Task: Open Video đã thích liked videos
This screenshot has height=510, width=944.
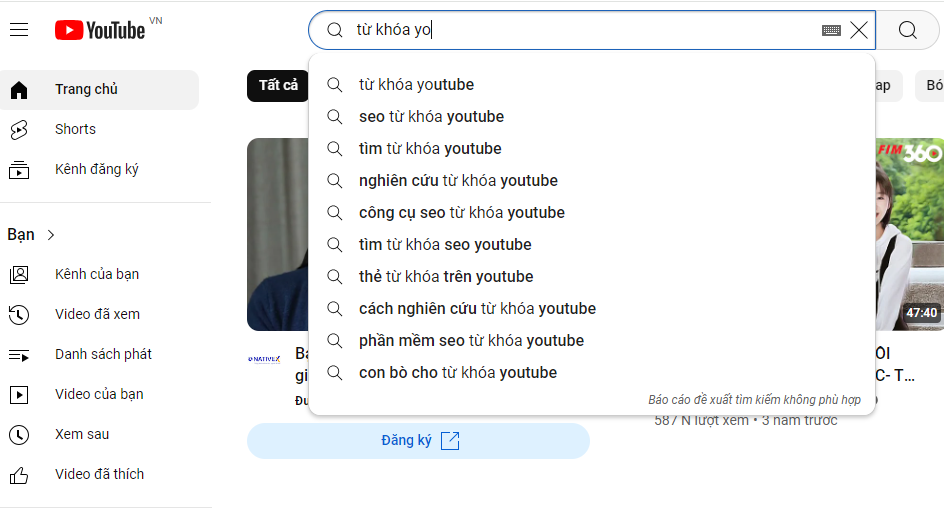Action: click(99, 474)
